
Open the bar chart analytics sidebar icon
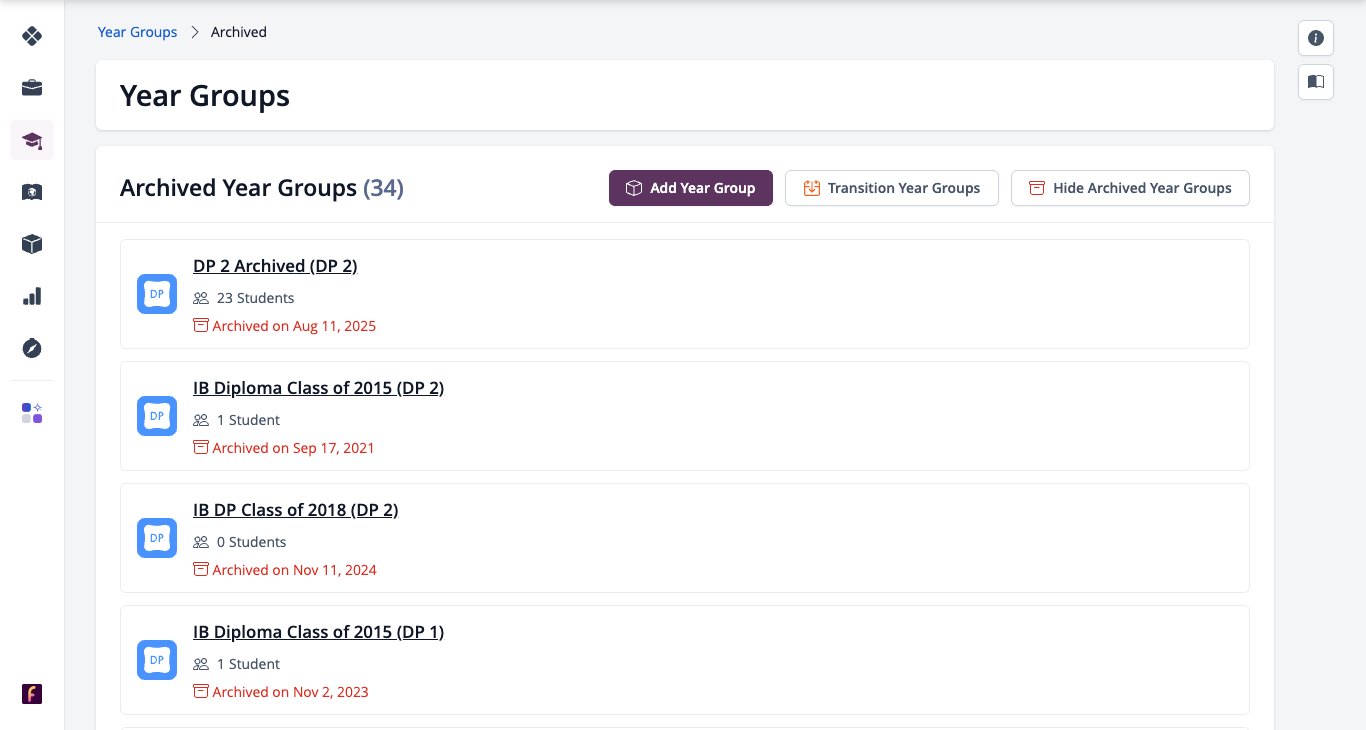32,296
